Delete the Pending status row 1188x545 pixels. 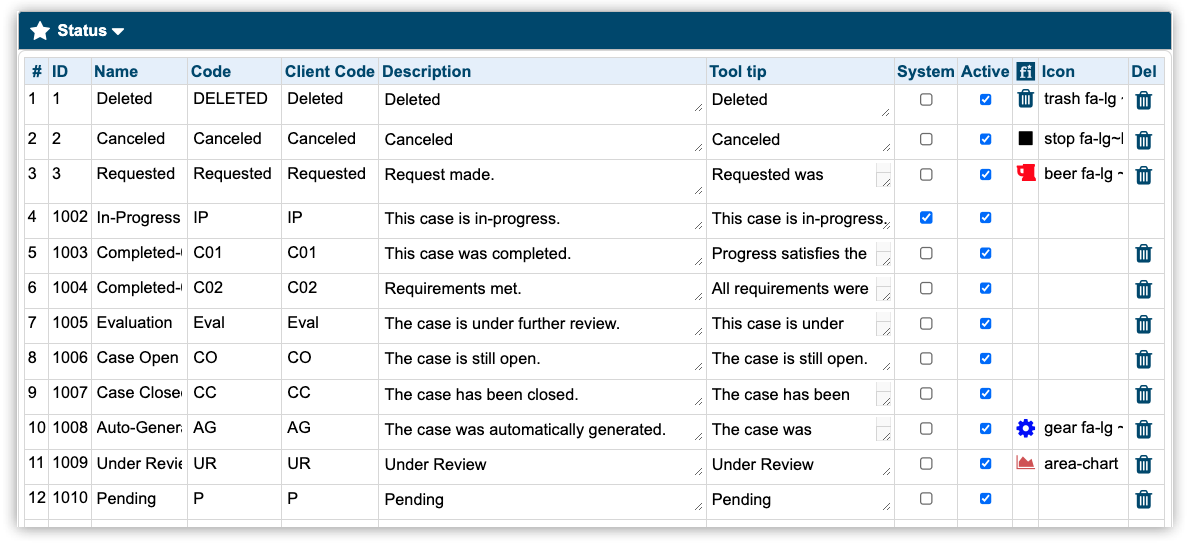point(1144,499)
